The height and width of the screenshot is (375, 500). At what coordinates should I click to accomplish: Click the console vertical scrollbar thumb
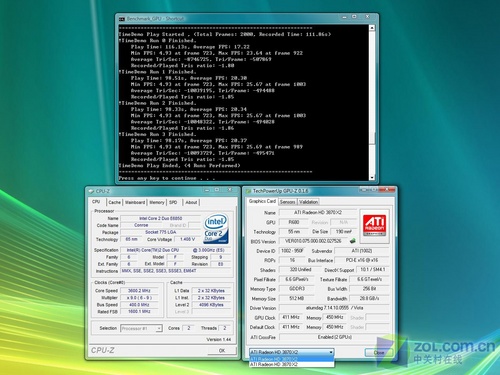click(x=372, y=138)
